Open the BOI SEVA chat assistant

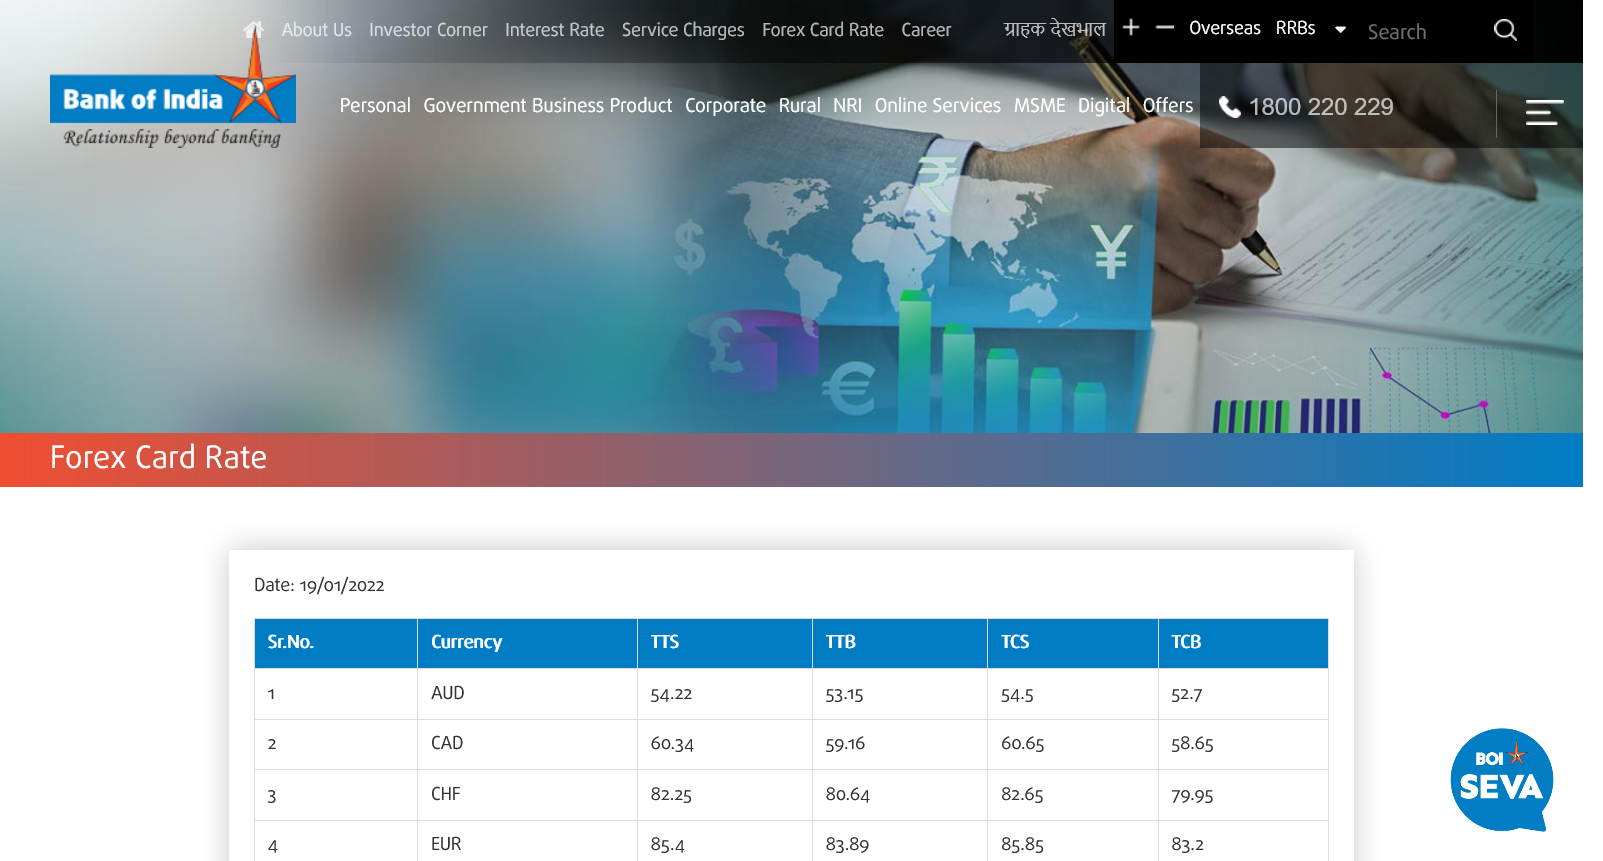point(1501,780)
